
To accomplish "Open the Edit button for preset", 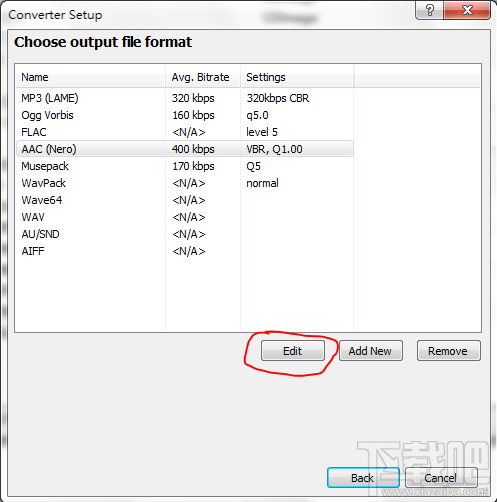I will click(293, 351).
